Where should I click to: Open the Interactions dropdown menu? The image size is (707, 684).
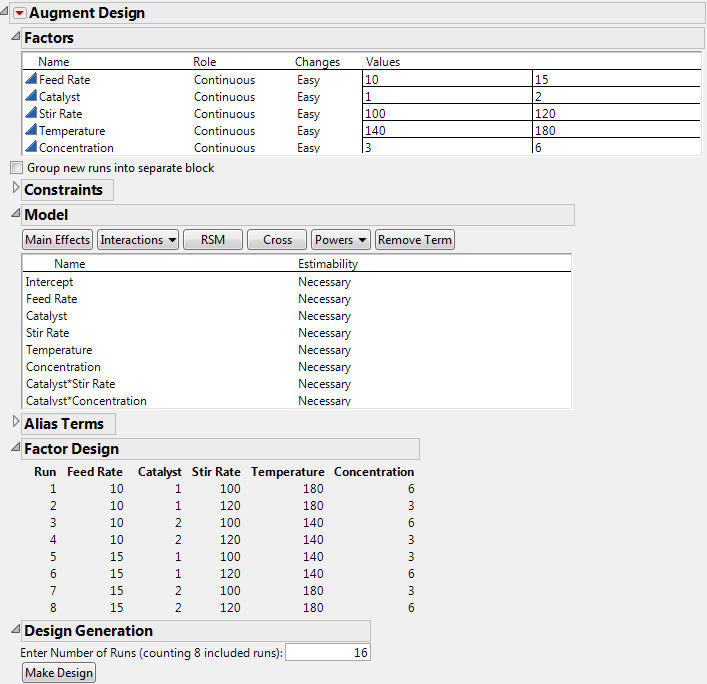coord(138,240)
